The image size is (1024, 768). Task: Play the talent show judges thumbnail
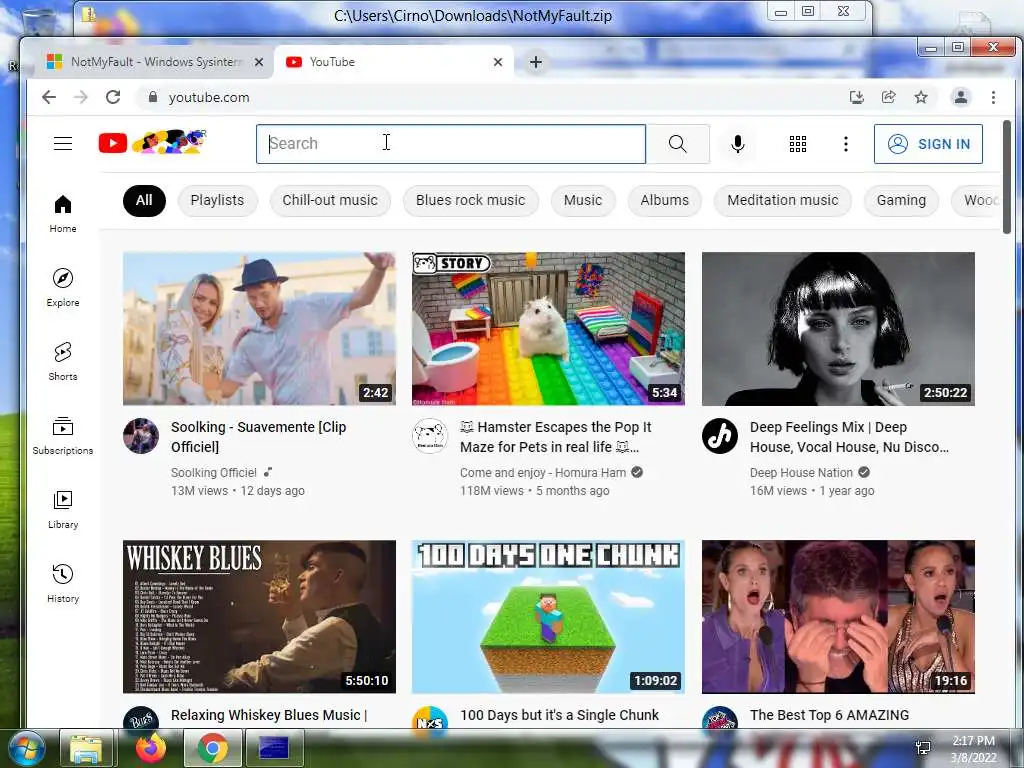pos(838,616)
